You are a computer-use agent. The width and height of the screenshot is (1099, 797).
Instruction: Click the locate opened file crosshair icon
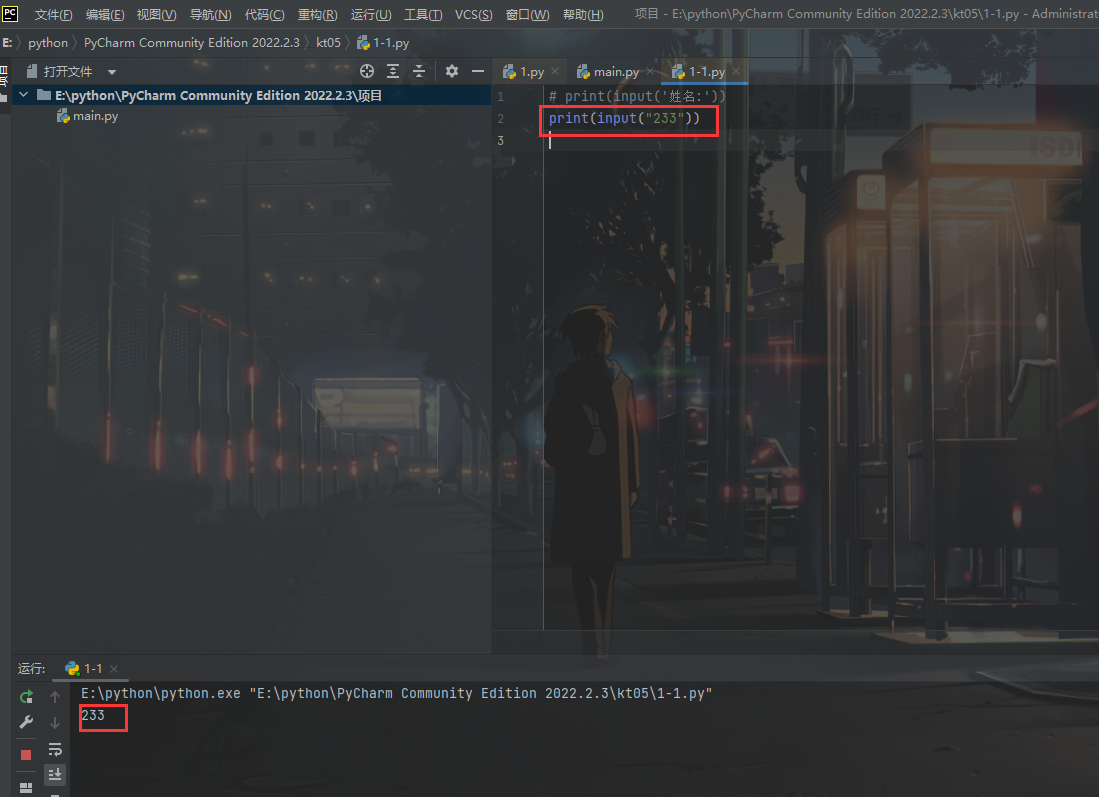tap(367, 71)
